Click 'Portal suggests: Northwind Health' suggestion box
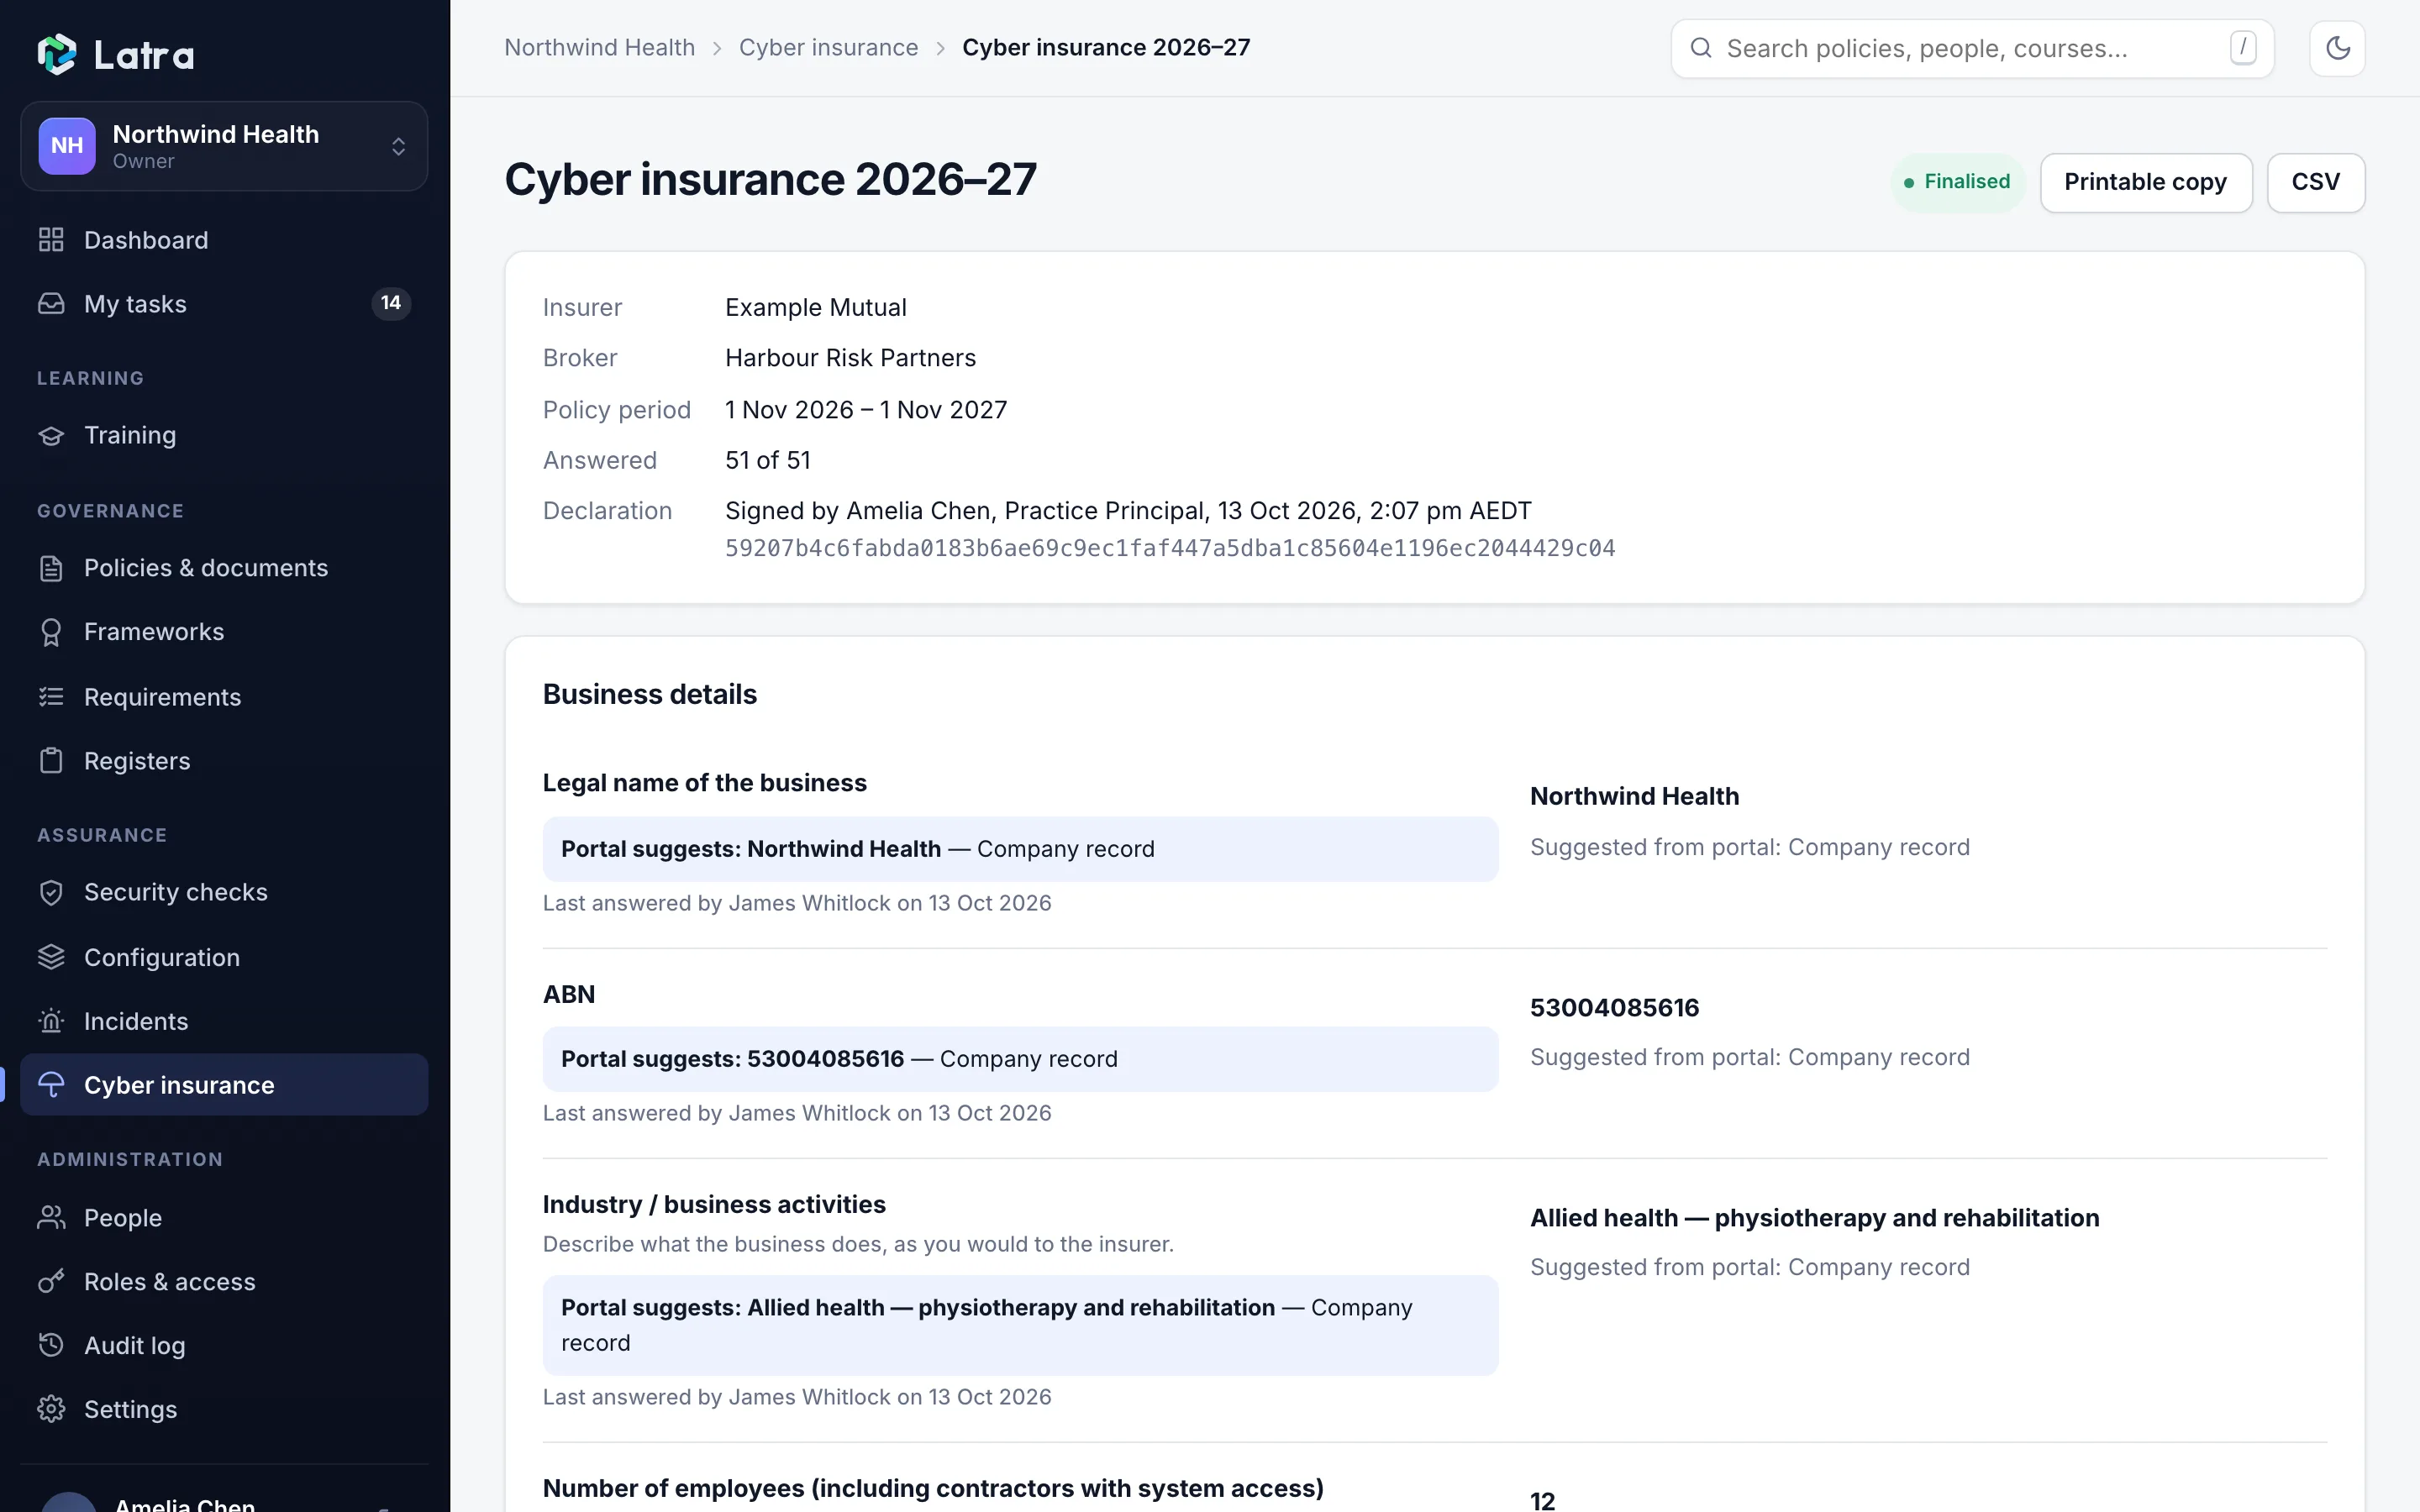This screenshot has width=2420, height=1512. pos(1020,849)
